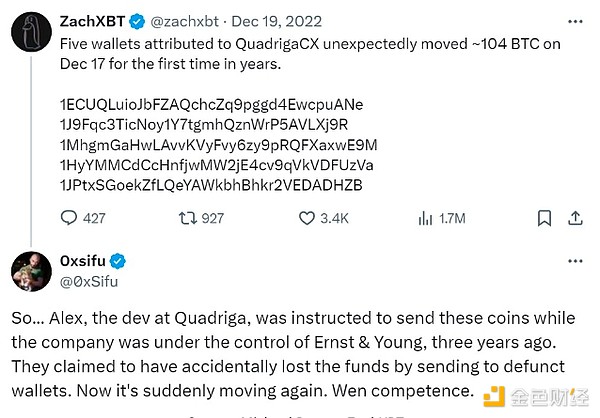Click the first wallet address 1ECUQLuio…

click(212, 105)
